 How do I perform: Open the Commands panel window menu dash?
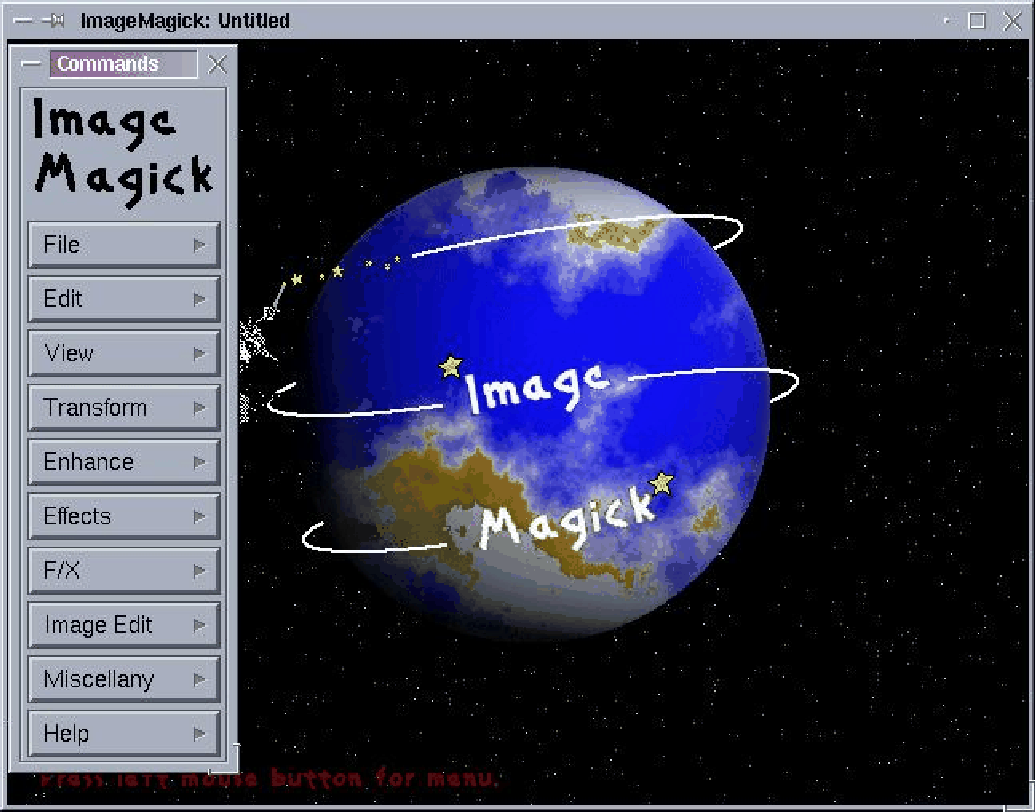[30, 64]
